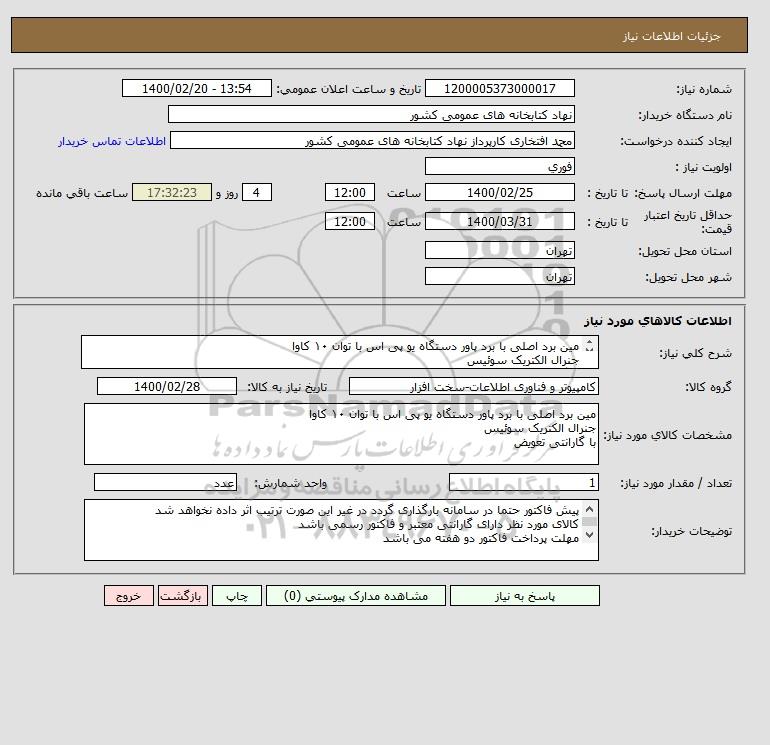The image size is (770, 745).
Task: Click label تاریخ و ساعت اعلان عمومی
Action: 349,89
